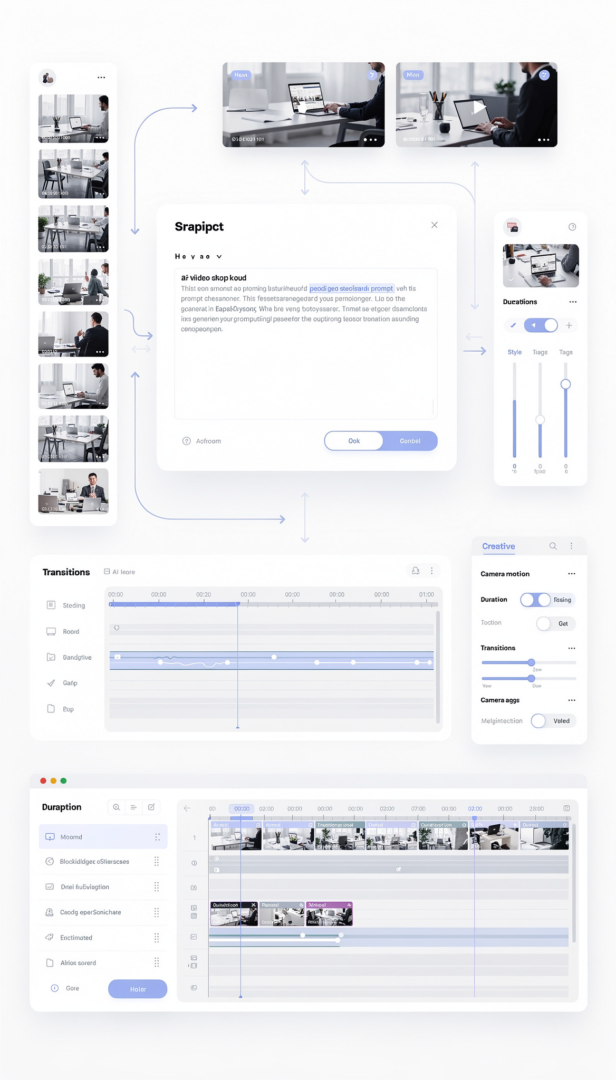Expand the 'He y ae' dropdown
The image size is (616, 1080).
pos(198,256)
